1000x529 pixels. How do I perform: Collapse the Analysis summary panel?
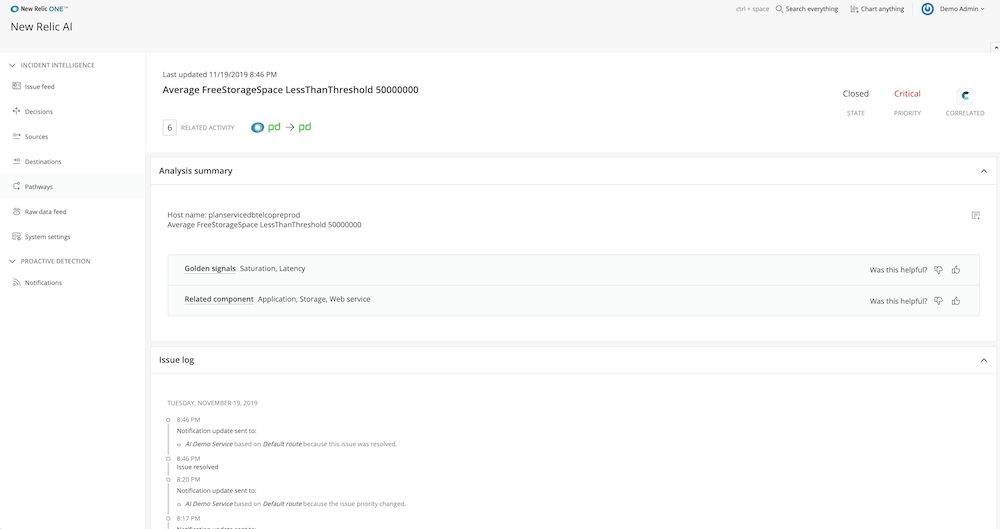point(983,171)
